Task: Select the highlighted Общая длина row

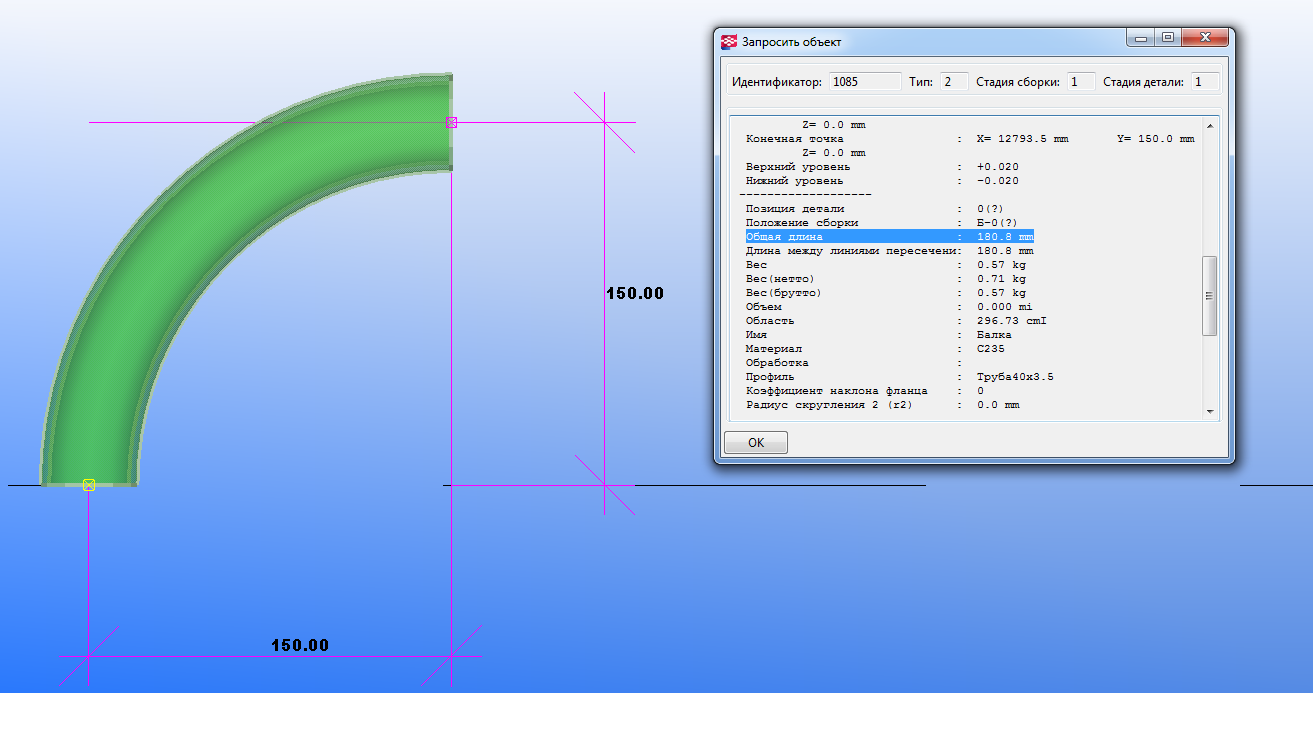Action: click(x=889, y=237)
